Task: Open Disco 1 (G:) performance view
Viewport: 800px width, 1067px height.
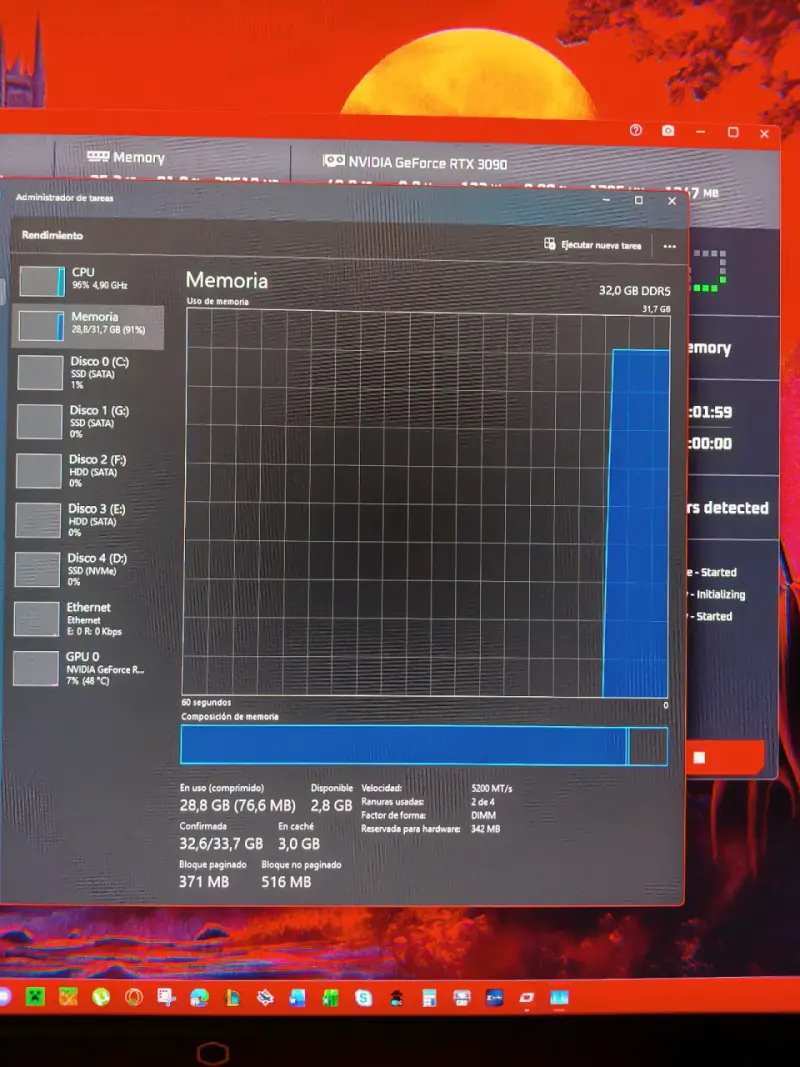Action: click(x=87, y=421)
